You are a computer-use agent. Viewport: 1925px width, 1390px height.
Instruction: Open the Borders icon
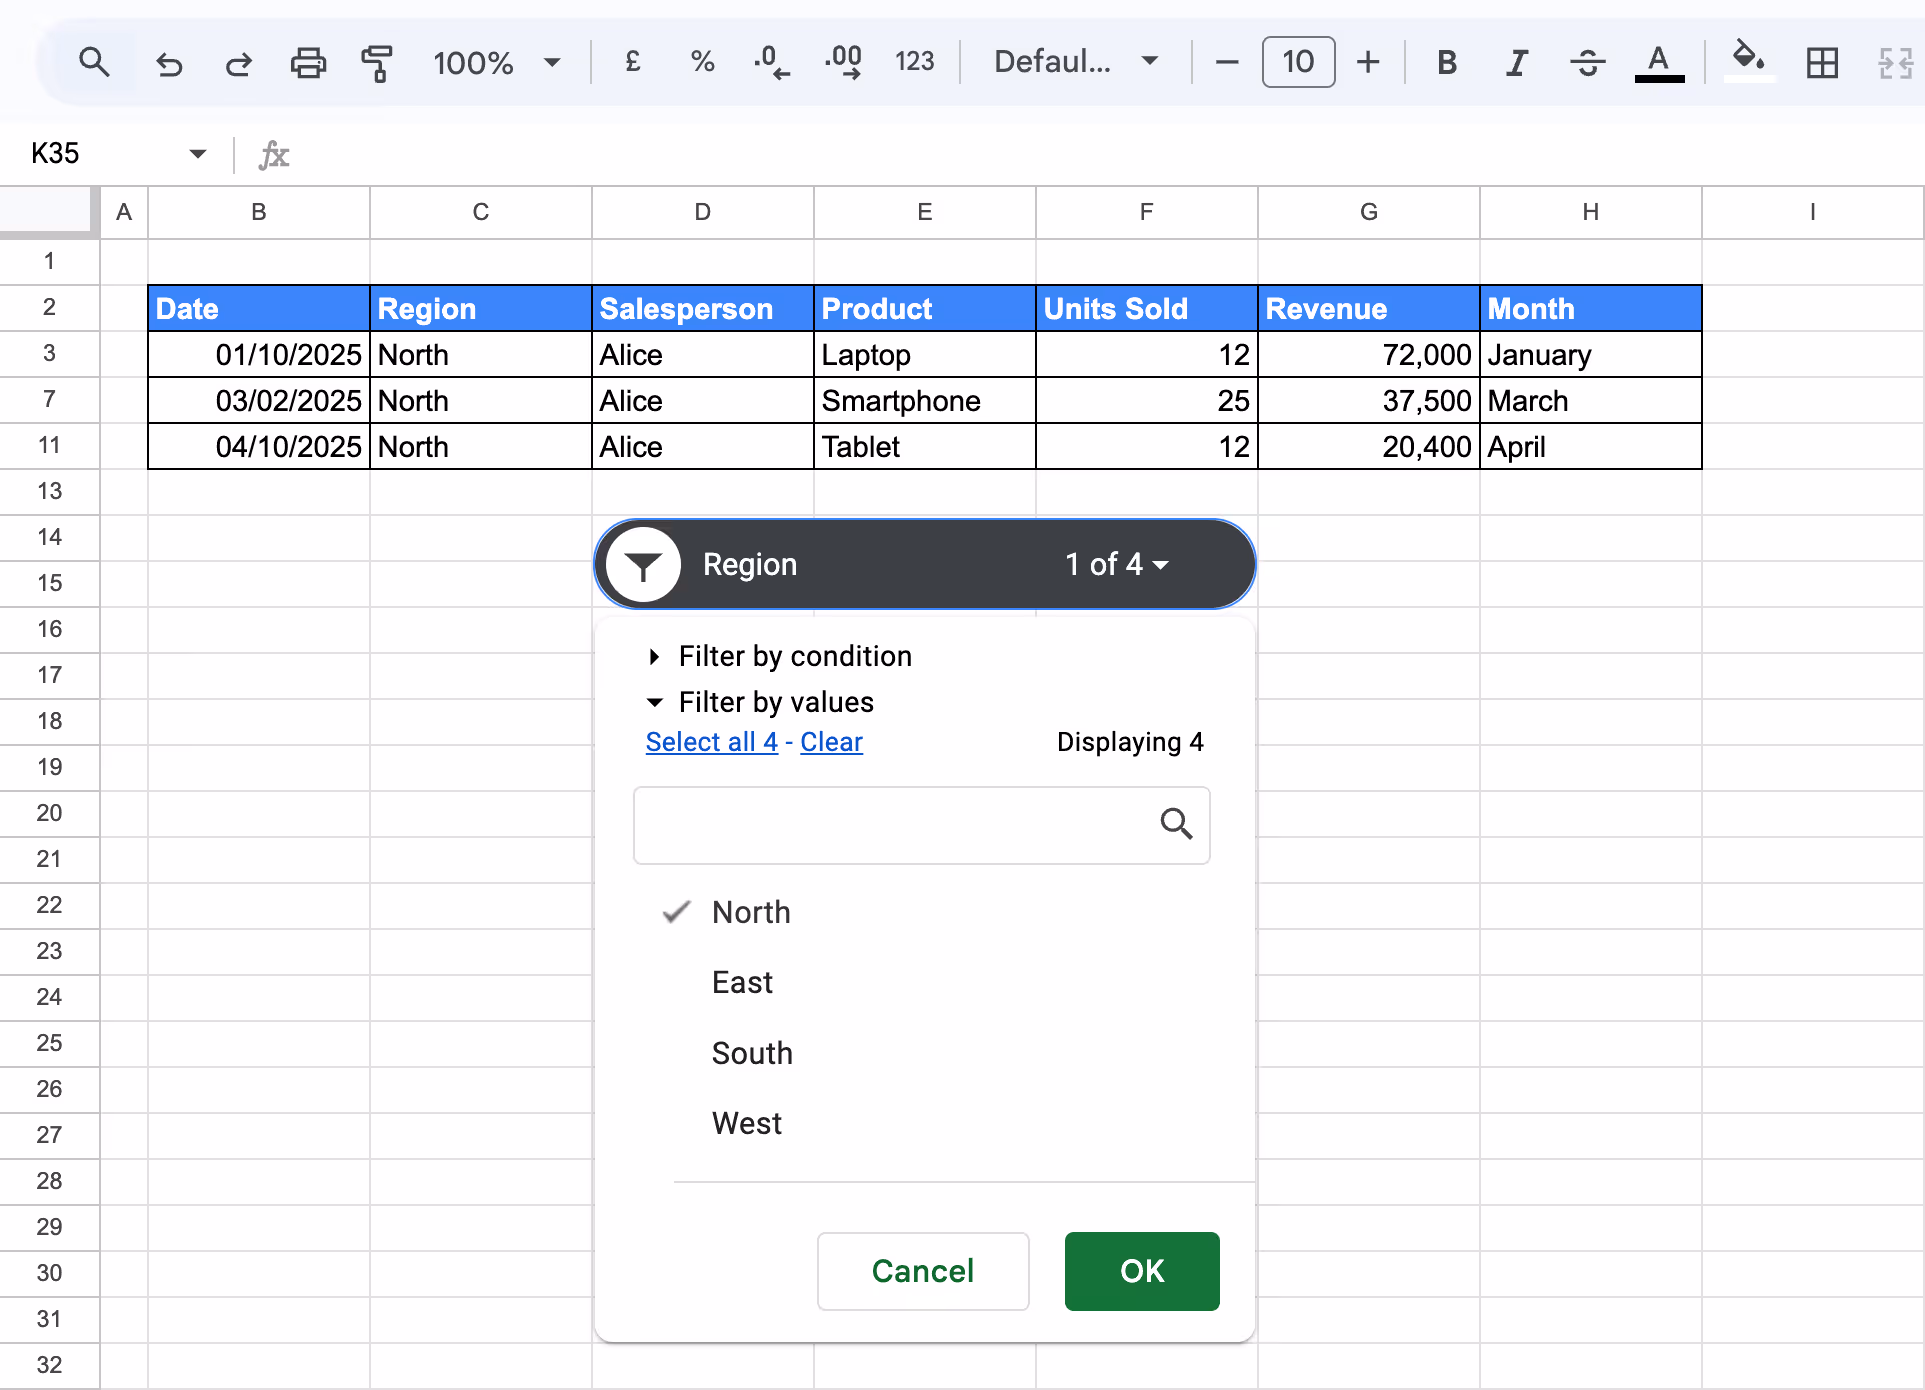click(1822, 62)
